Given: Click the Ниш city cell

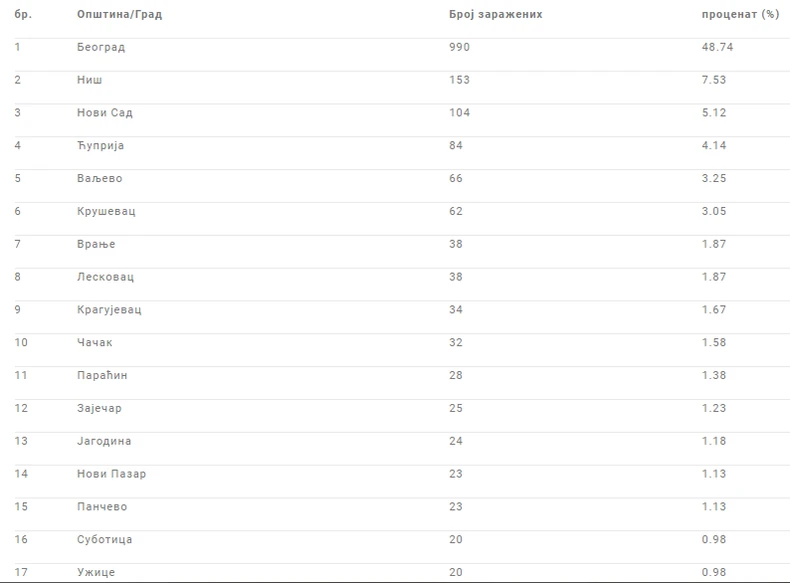Looking at the screenshot, I should [x=89, y=80].
